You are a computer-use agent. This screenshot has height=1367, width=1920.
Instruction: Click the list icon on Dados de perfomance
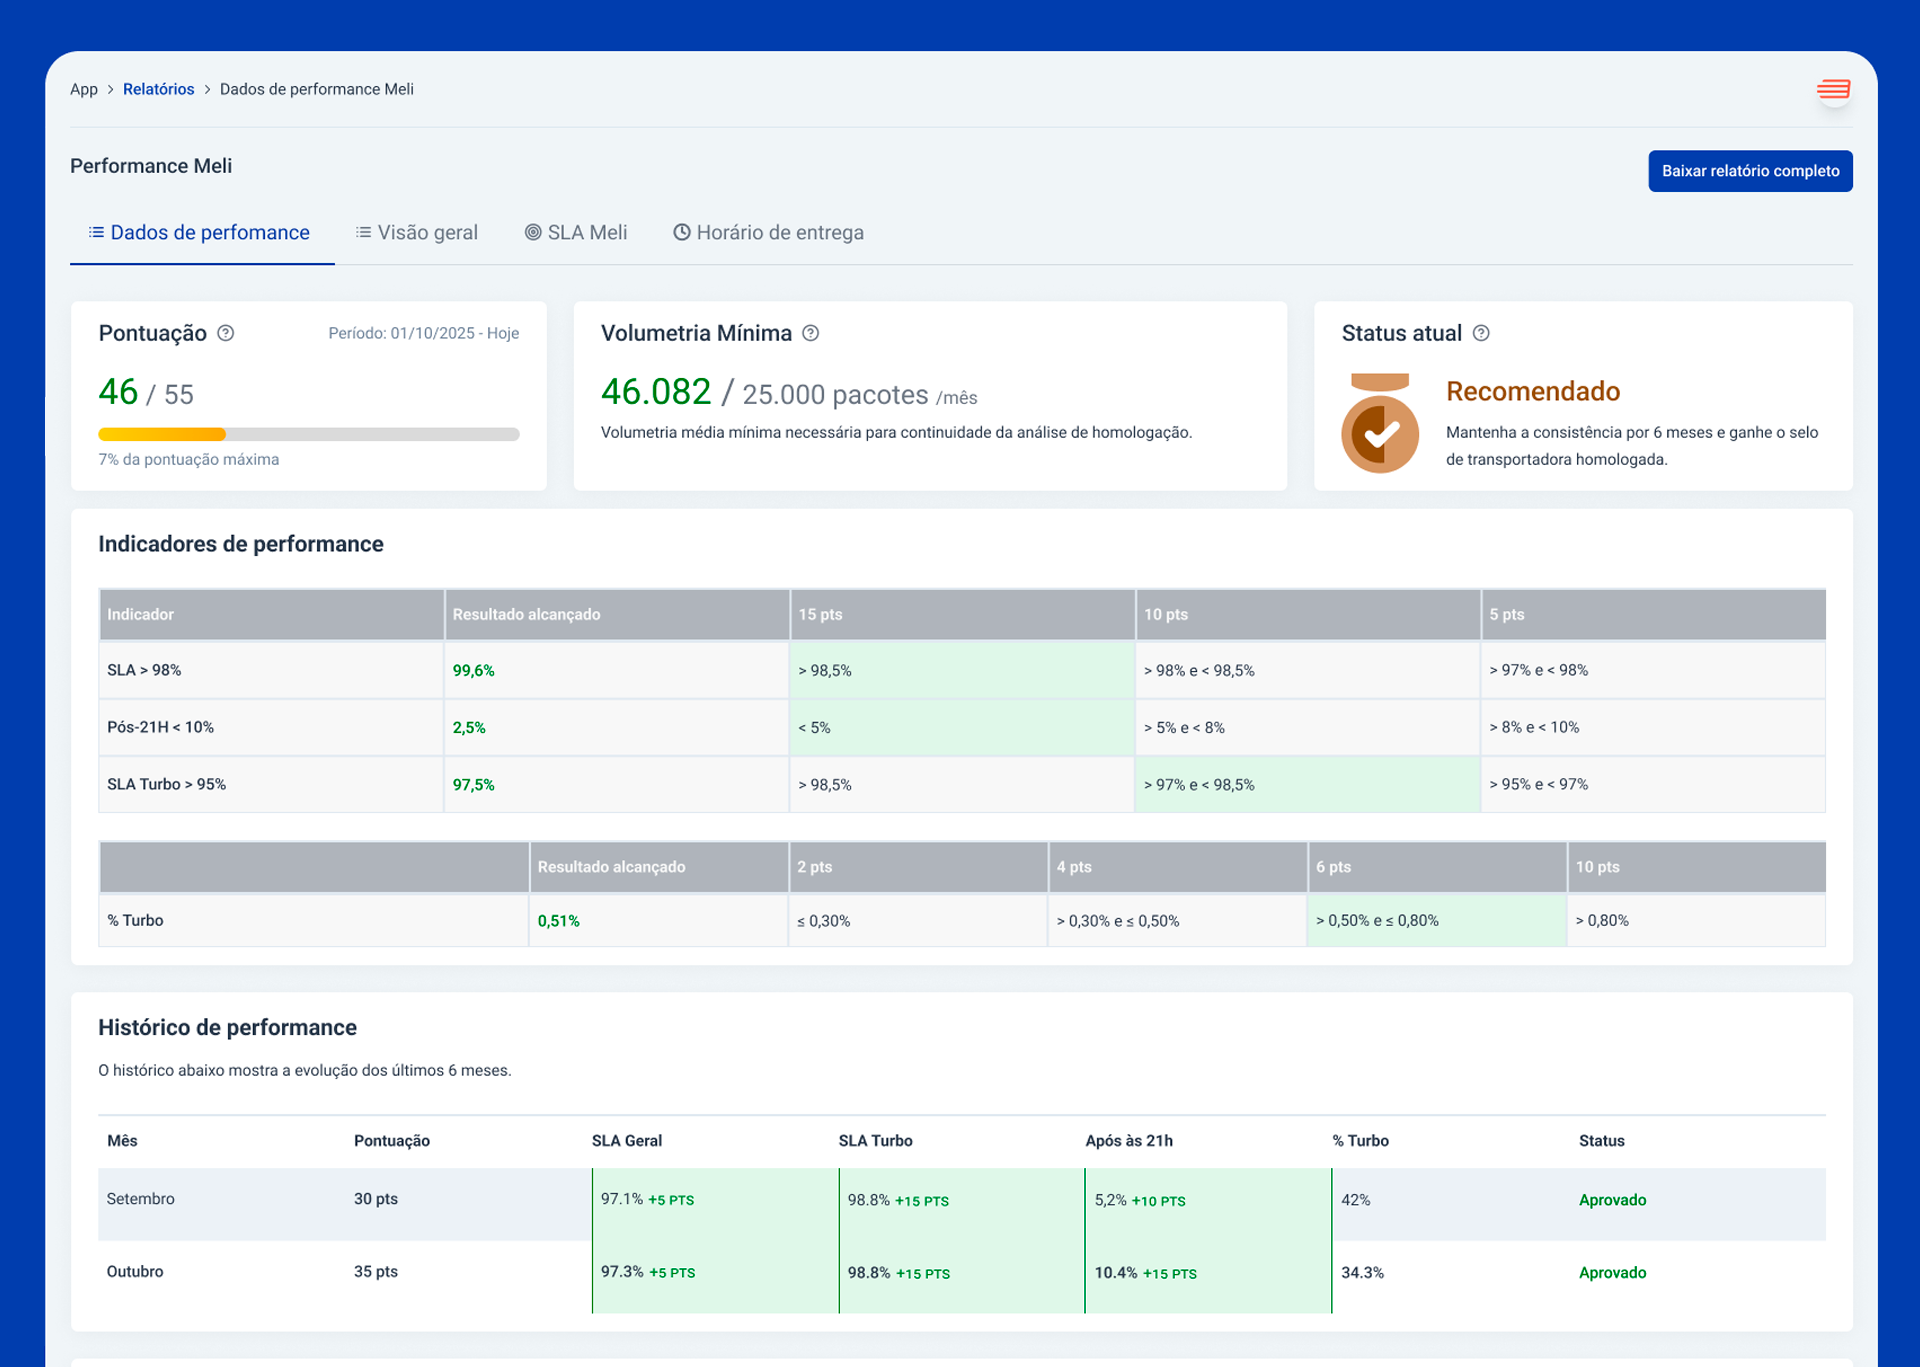[x=96, y=232]
